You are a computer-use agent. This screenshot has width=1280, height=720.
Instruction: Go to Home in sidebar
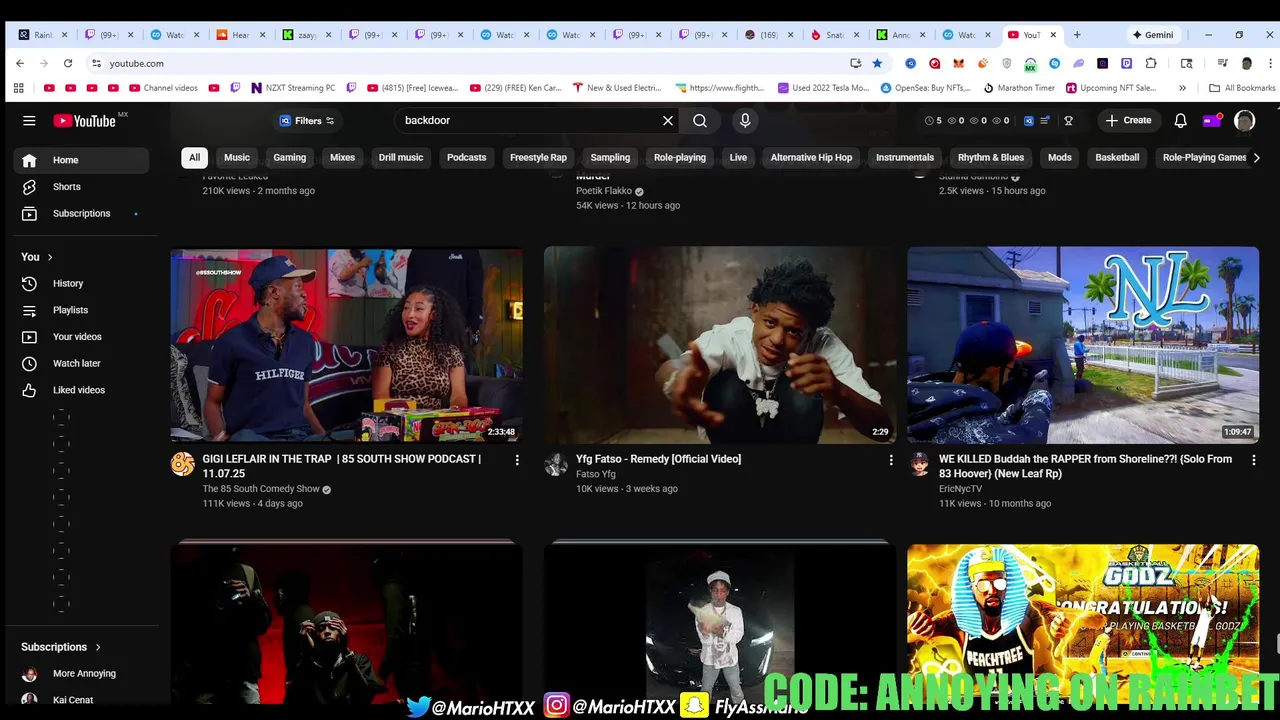82,160
